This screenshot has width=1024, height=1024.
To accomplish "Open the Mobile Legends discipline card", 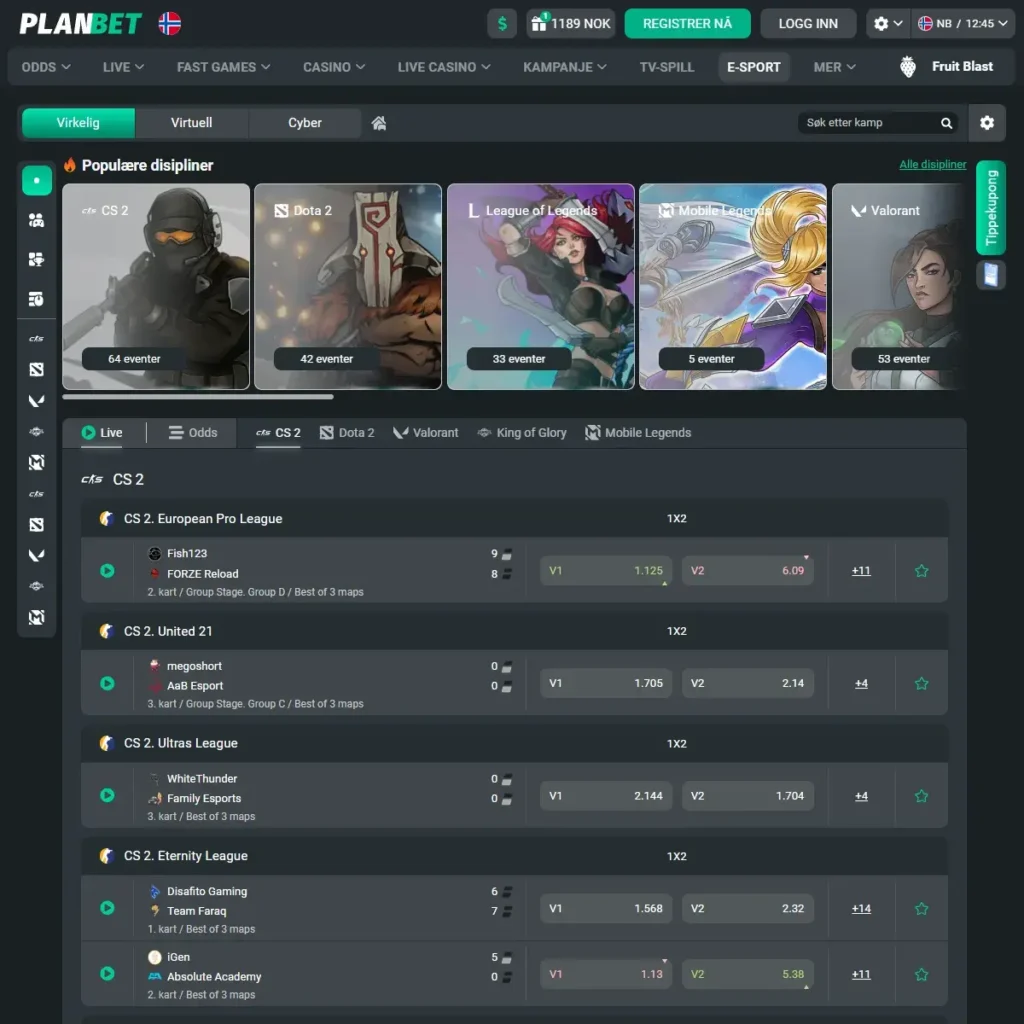I will pyautogui.click(x=733, y=287).
